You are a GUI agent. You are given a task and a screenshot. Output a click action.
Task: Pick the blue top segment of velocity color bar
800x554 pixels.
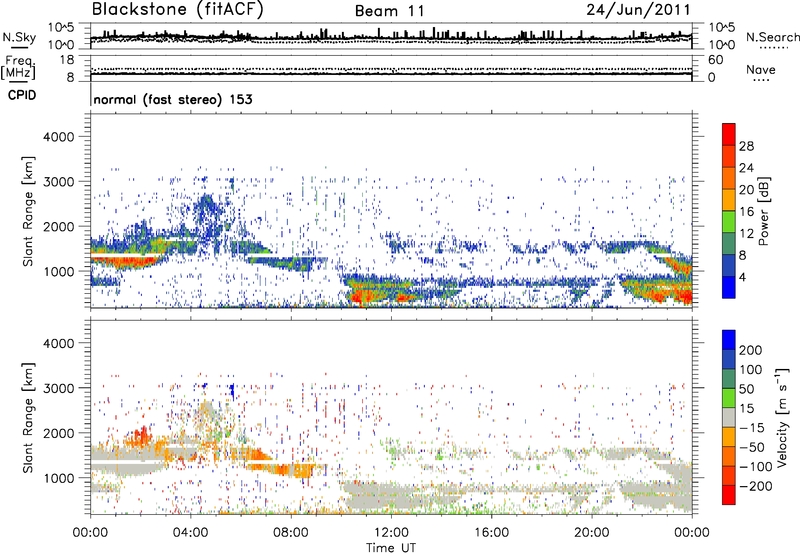point(729,340)
